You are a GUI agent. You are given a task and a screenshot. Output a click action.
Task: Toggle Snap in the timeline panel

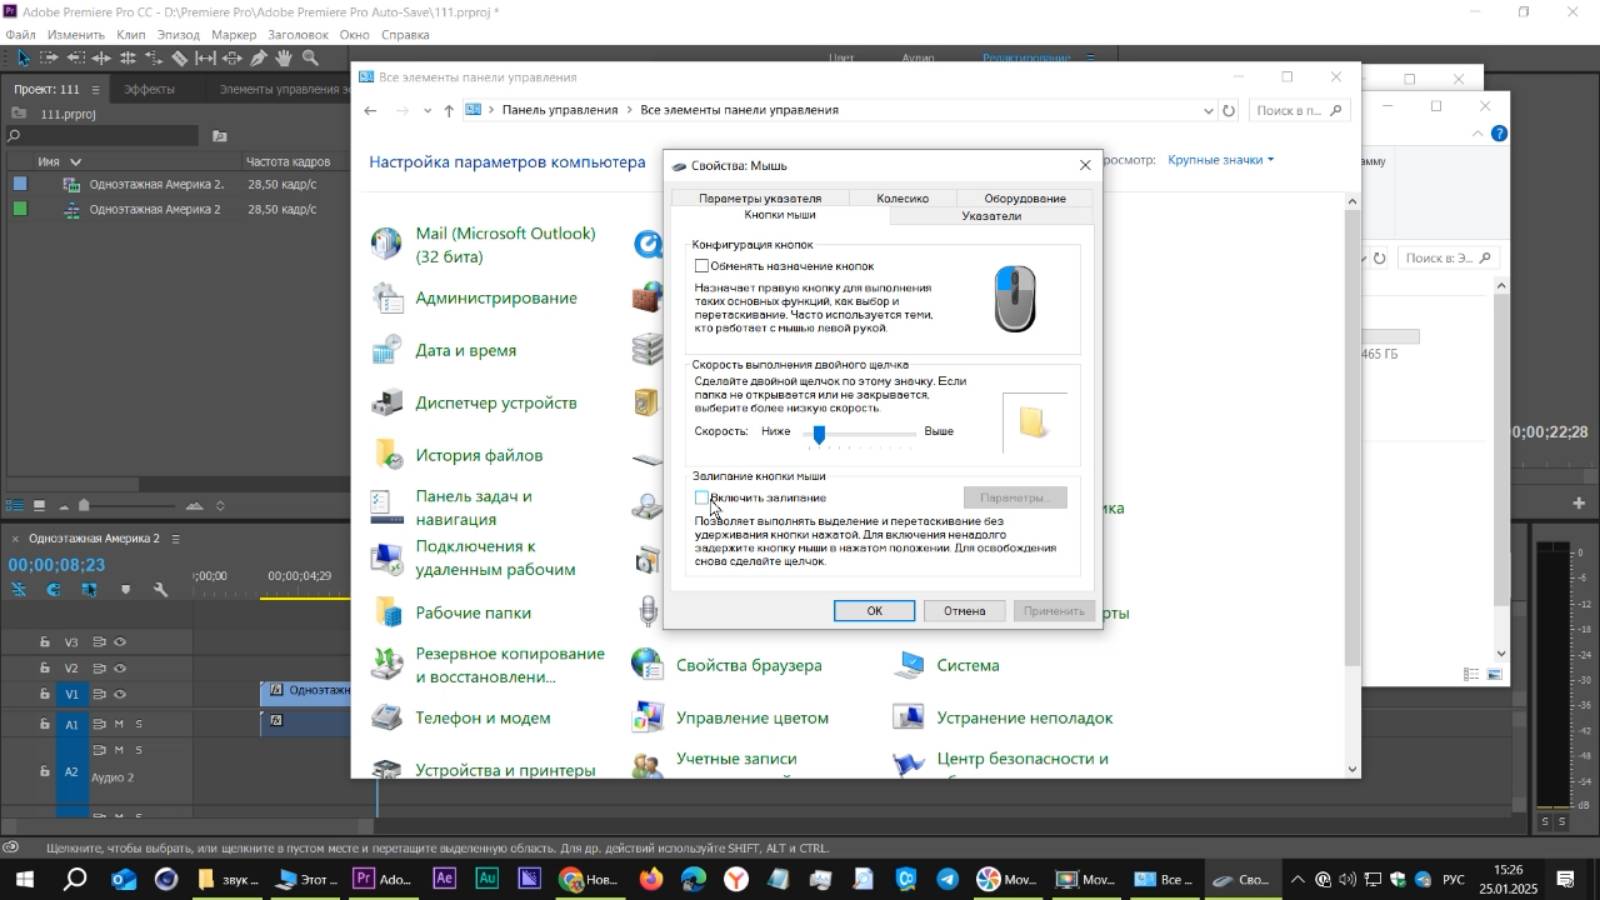point(53,589)
